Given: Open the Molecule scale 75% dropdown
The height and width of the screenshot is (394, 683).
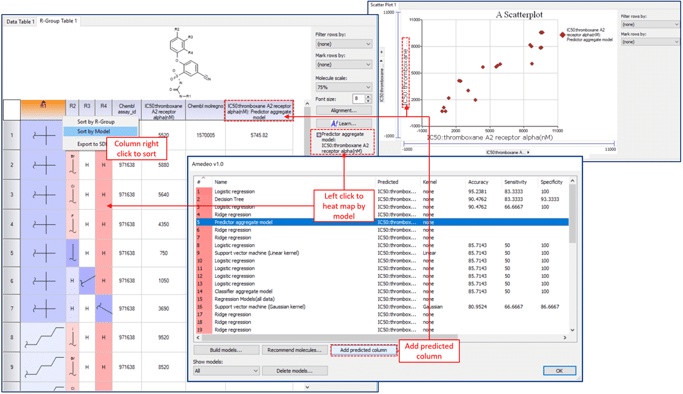Looking at the screenshot, I should point(344,87).
